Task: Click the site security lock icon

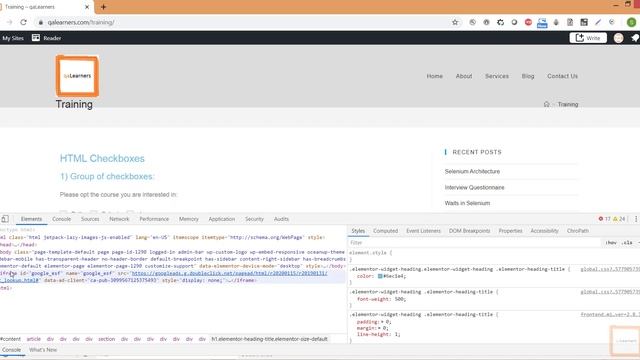Action: click(40, 22)
